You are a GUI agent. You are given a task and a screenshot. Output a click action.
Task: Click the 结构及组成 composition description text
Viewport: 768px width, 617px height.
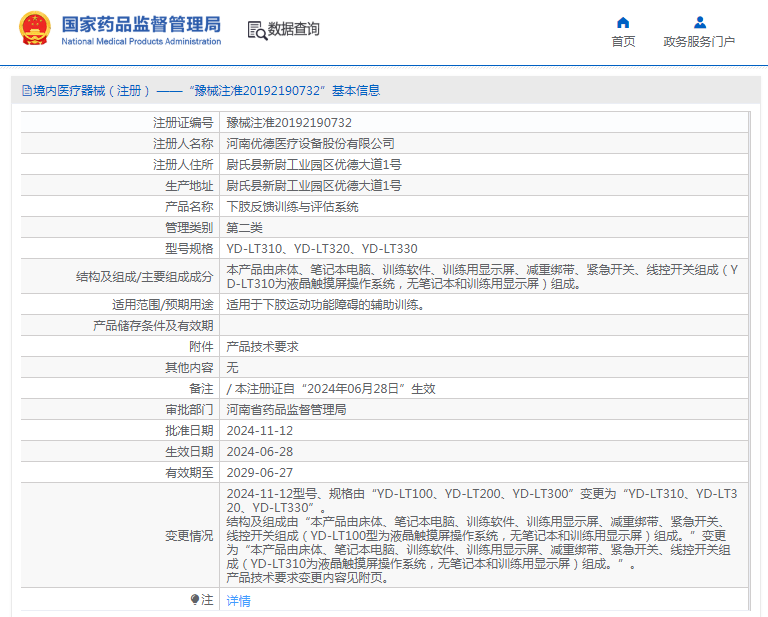pos(482,277)
